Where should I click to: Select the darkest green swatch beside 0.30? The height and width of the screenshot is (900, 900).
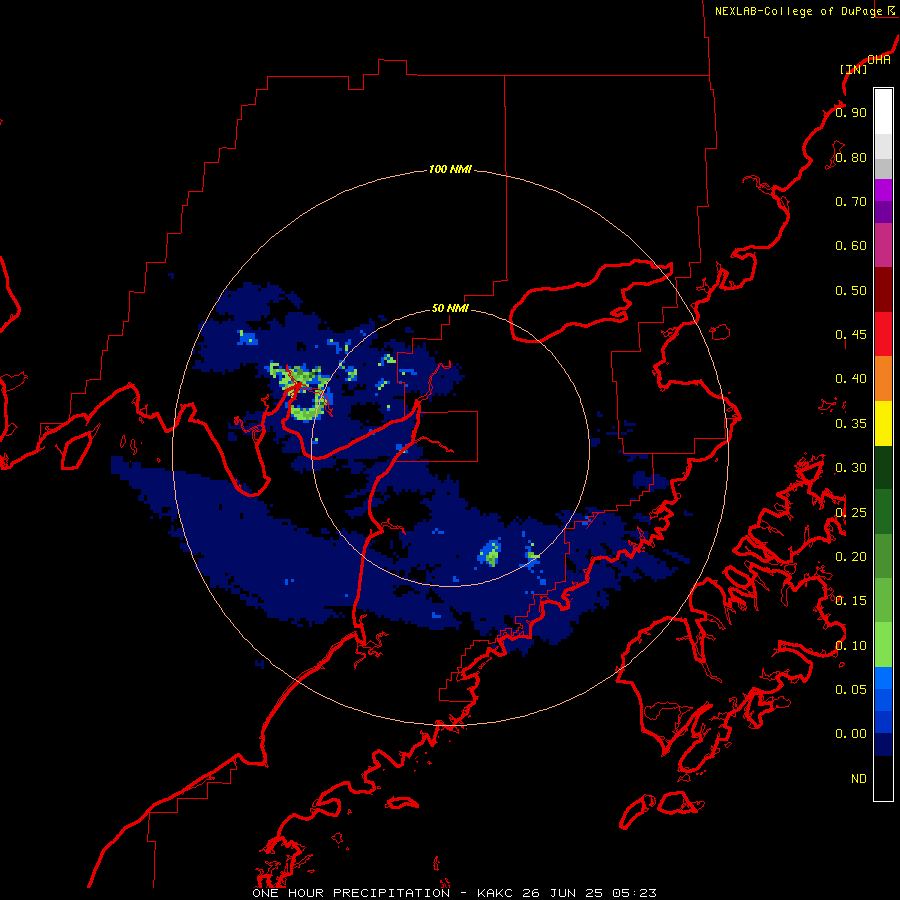coord(883,467)
